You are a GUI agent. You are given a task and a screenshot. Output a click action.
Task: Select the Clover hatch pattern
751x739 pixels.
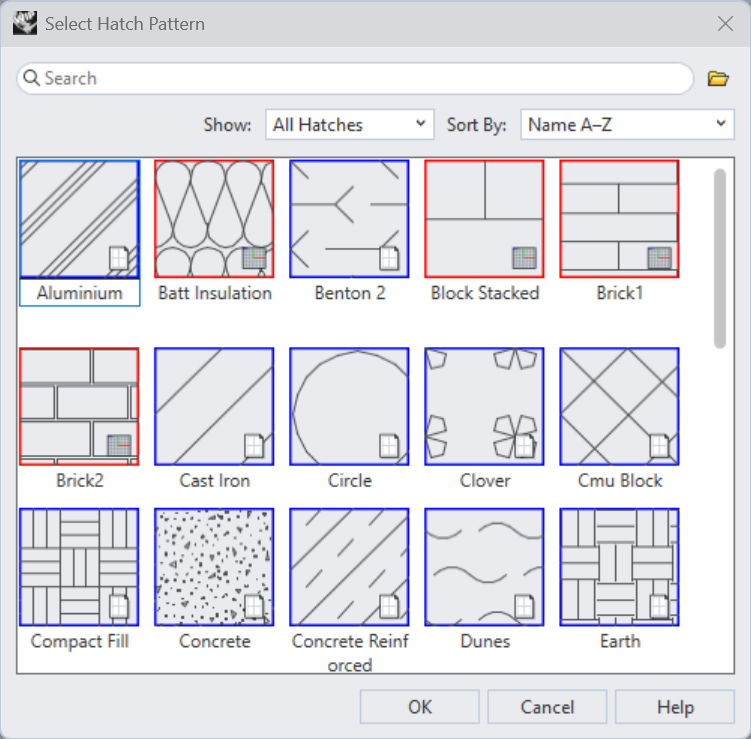click(x=484, y=406)
